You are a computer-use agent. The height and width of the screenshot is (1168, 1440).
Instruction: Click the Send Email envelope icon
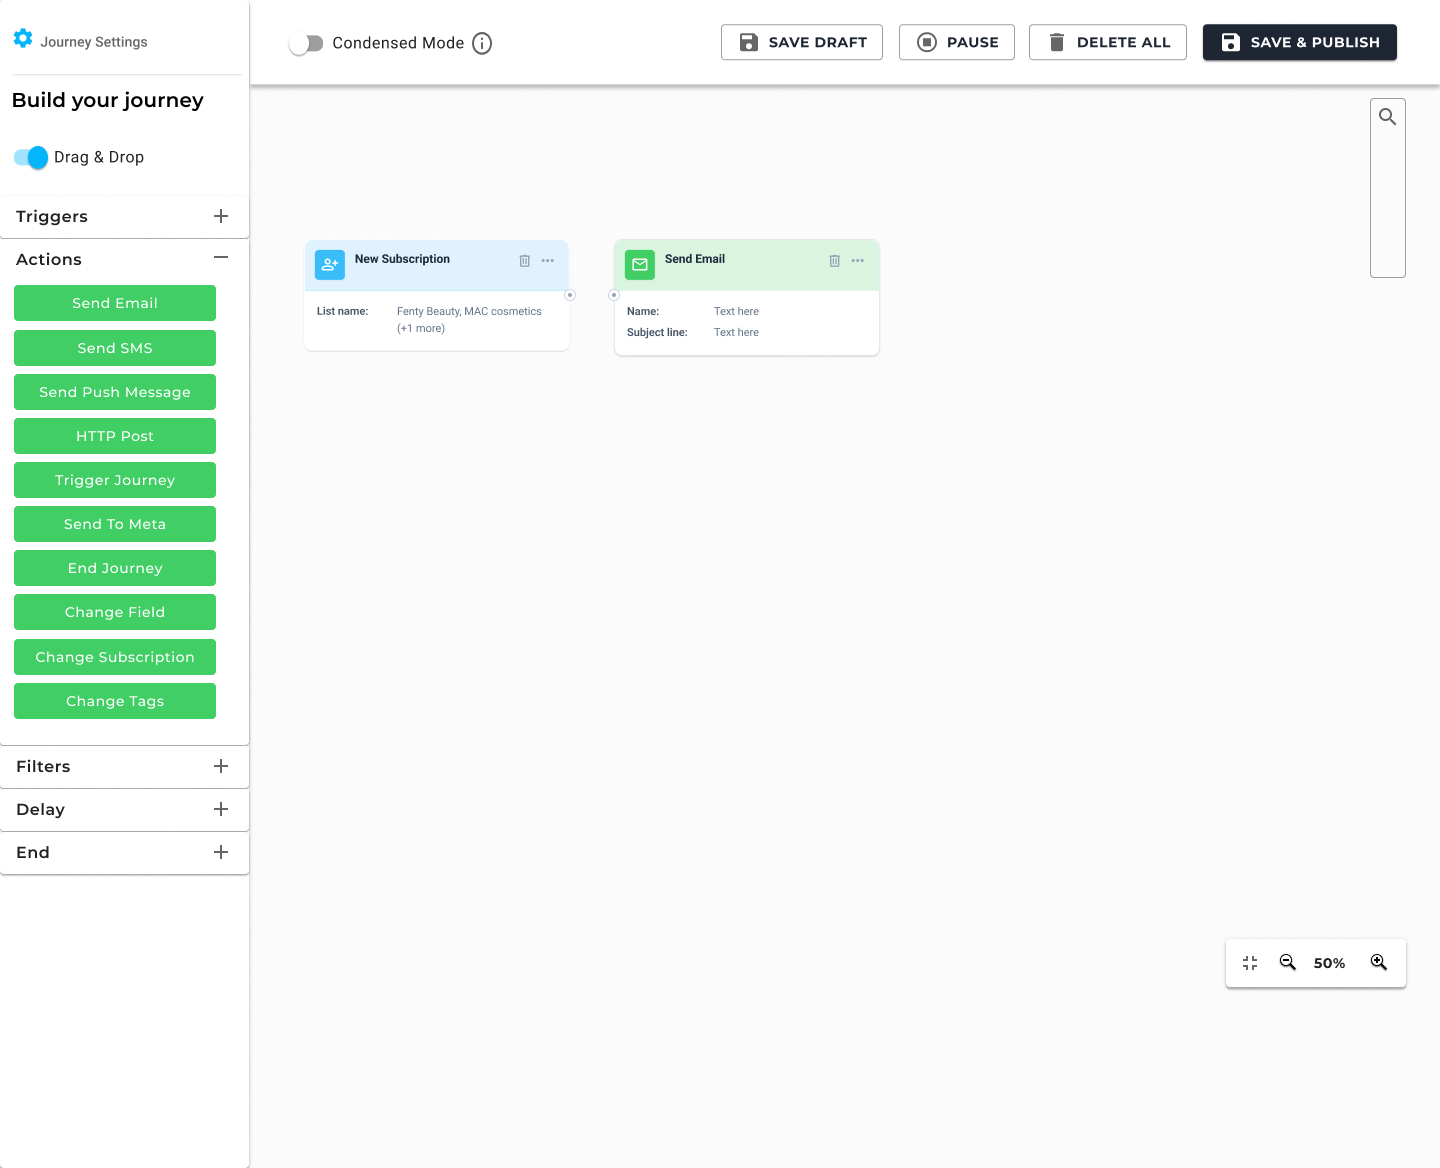coord(640,264)
